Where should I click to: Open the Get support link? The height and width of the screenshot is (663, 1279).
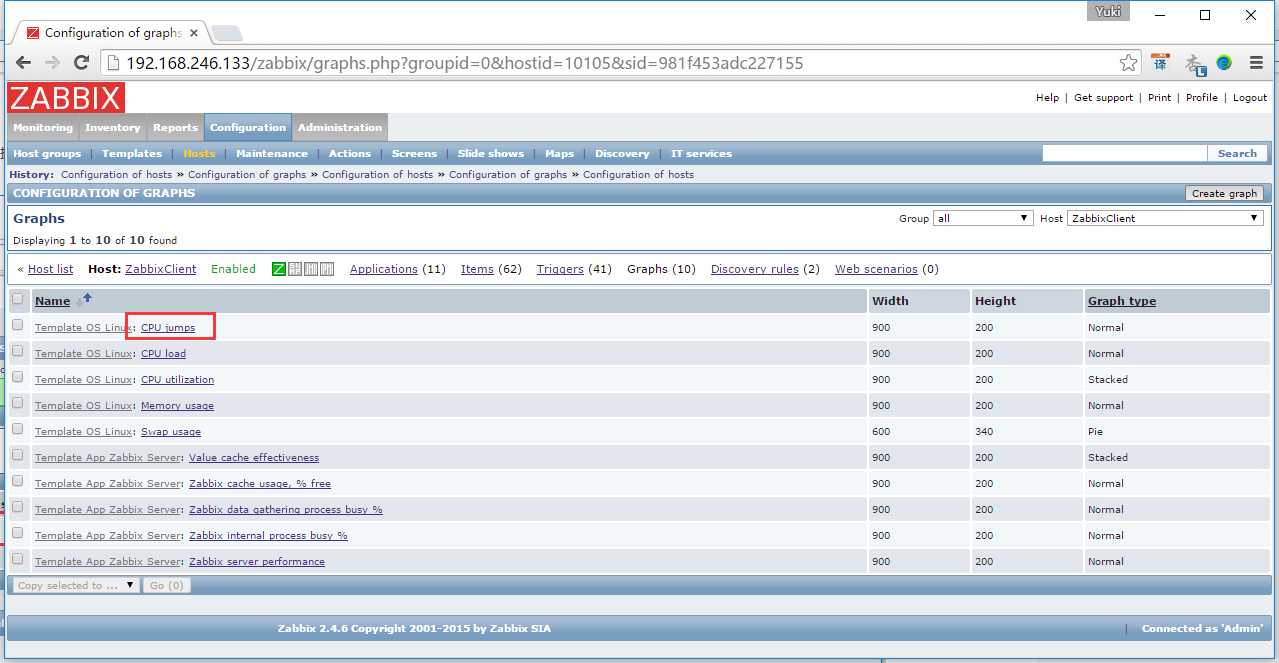click(1104, 98)
